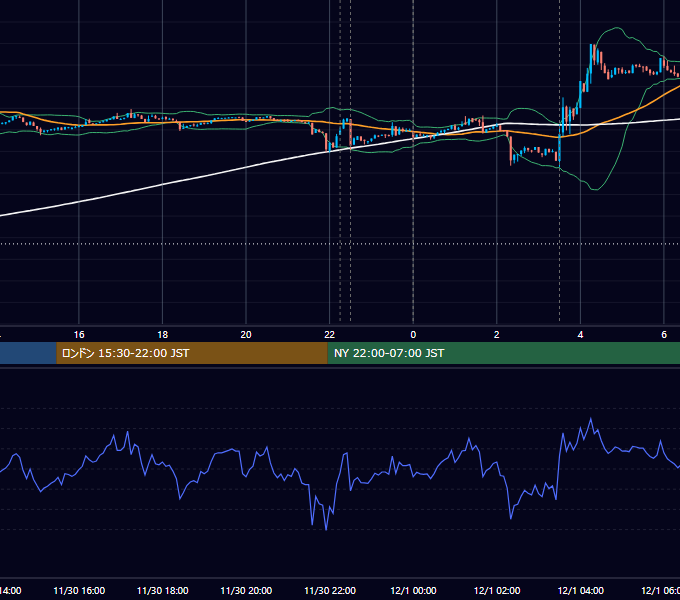
Task: Click the 11/30 18:00 bottom time label
Action: click(163, 590)
